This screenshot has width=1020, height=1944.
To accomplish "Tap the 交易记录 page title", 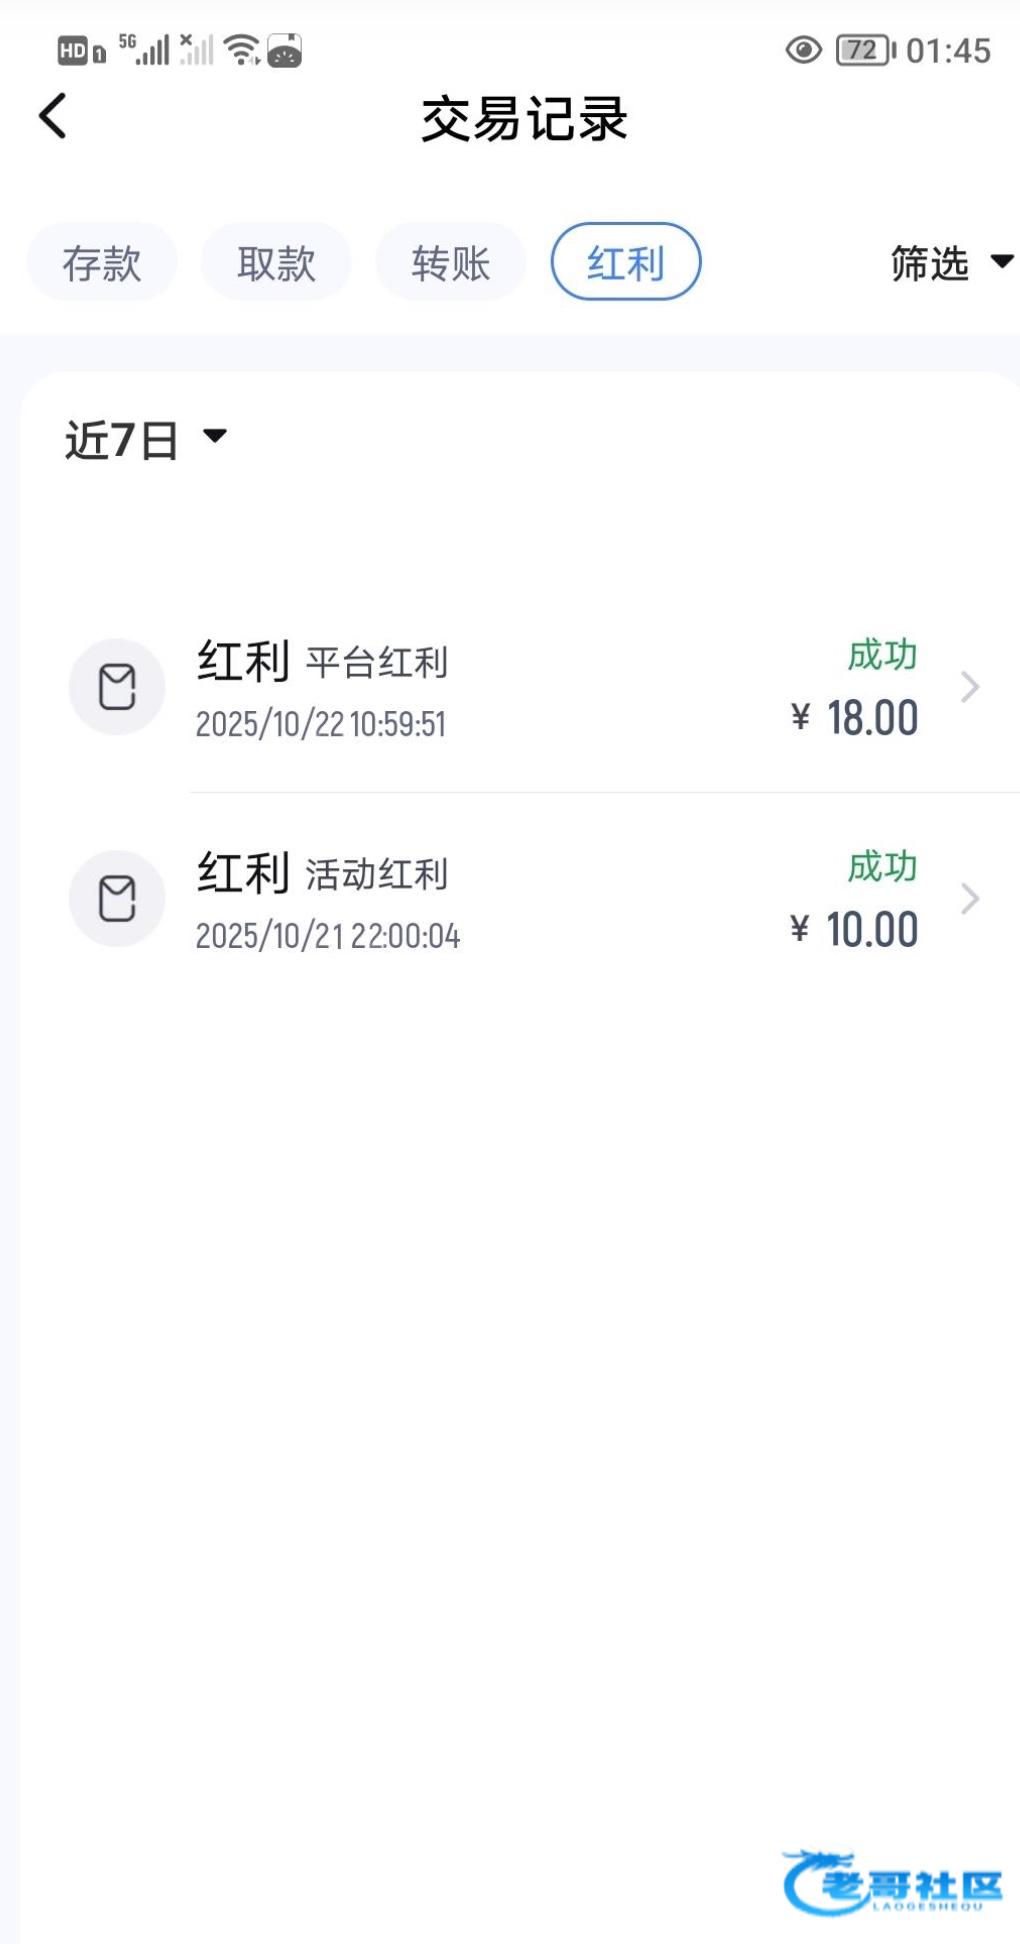I will [x=524, y=119].
